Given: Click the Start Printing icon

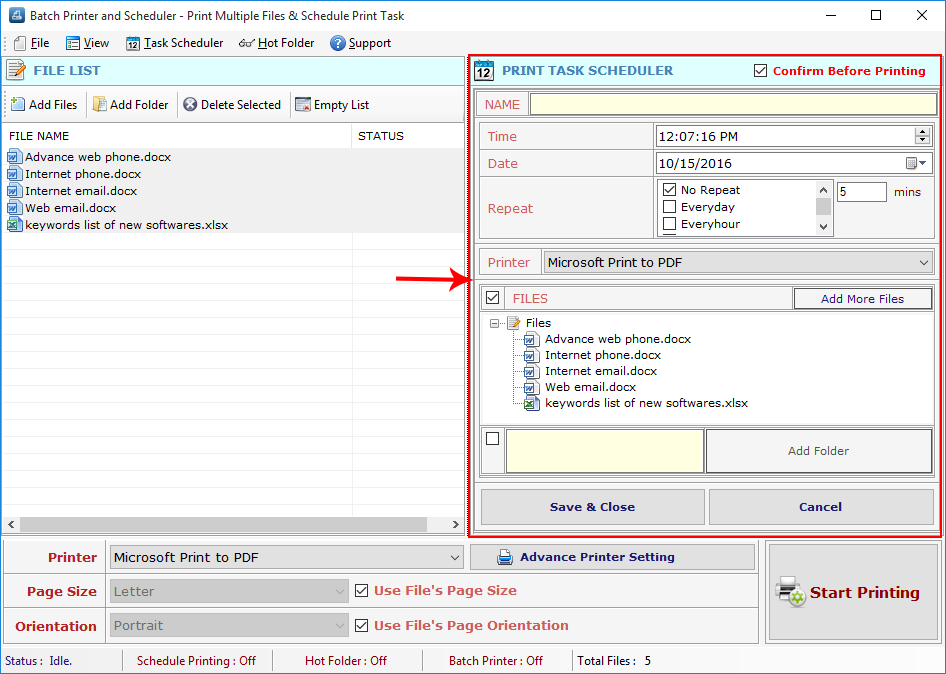Looking at the screenshot, I should coord(789,592).
